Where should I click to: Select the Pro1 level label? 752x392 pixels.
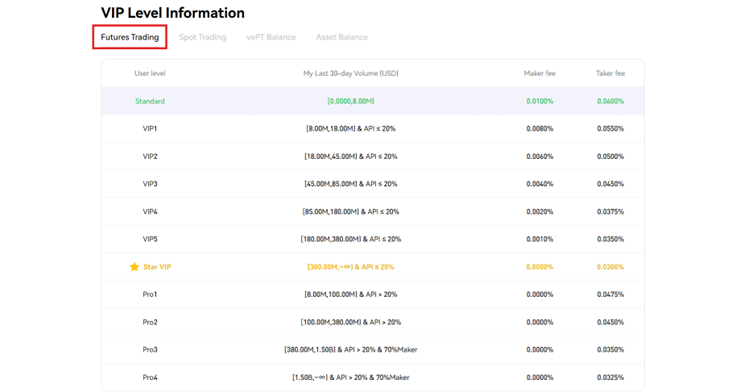pyautogui.click(x=150, y=294)
